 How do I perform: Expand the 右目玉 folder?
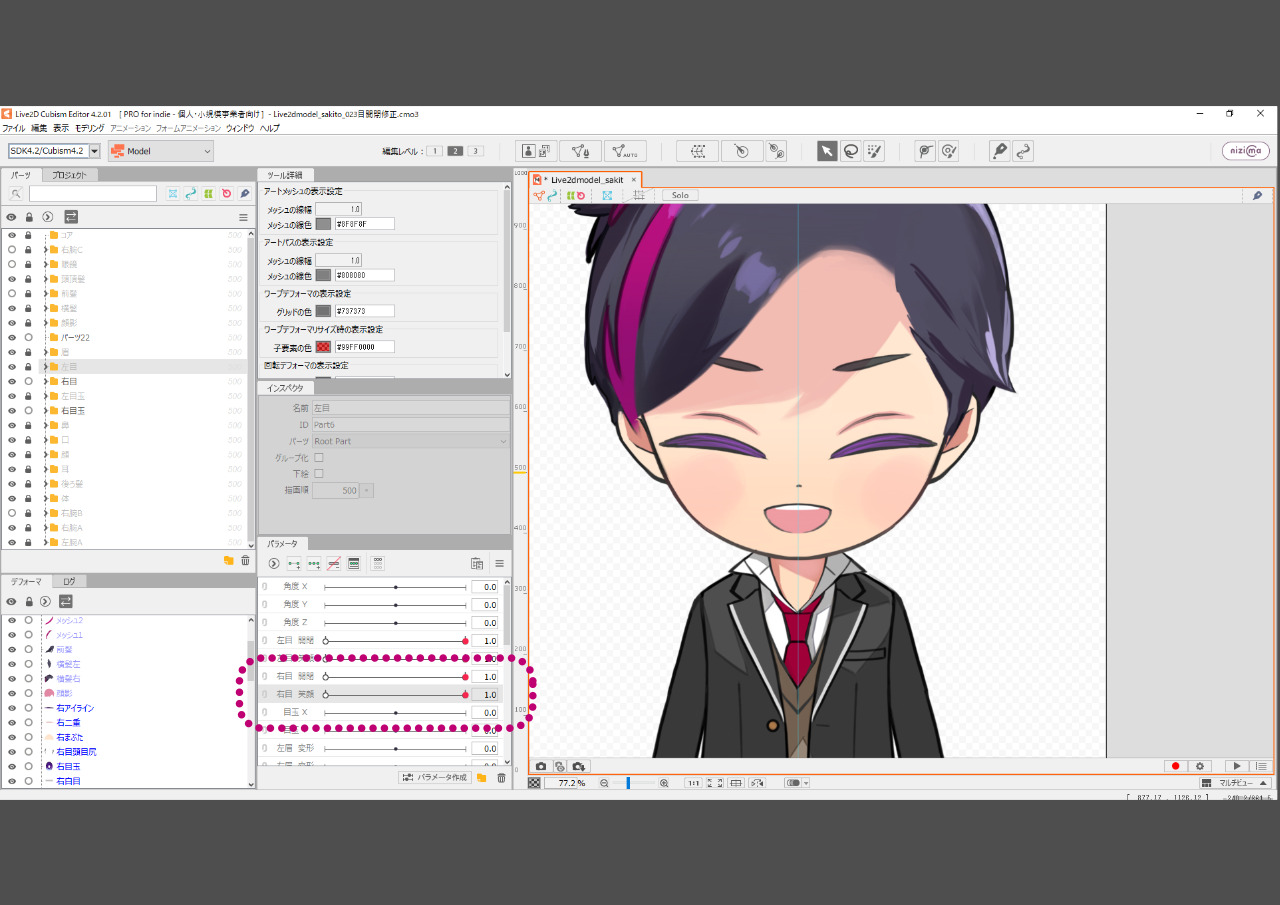pyautogui.click(x=44, y=411)
